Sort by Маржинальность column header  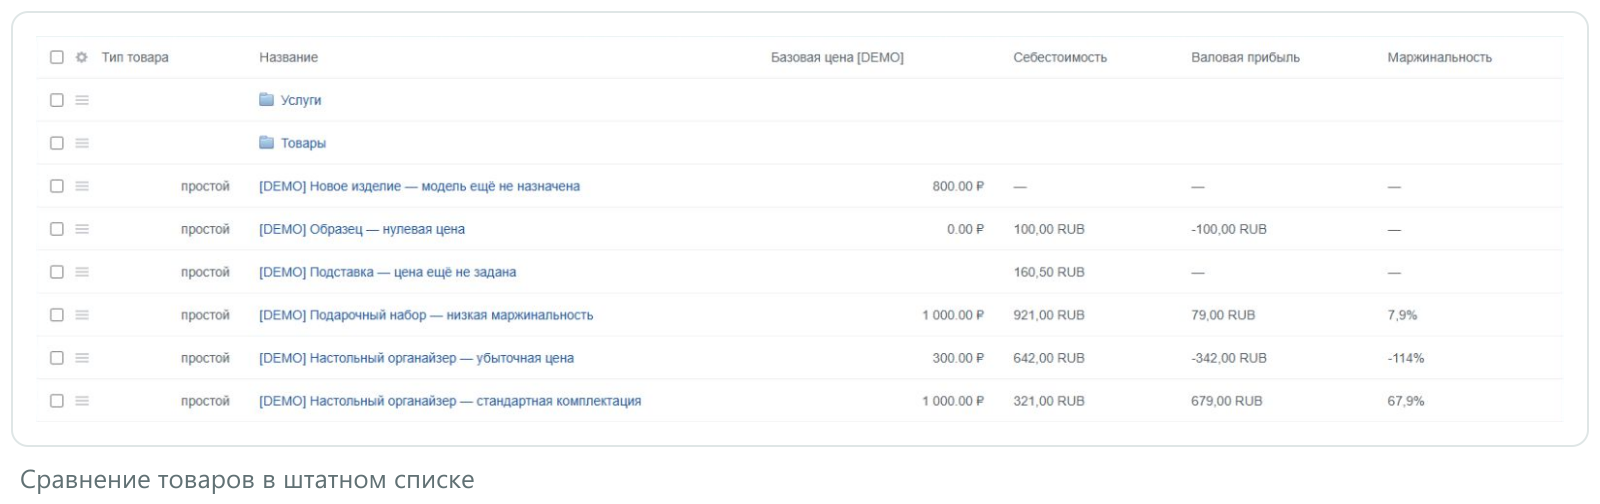1439,57
